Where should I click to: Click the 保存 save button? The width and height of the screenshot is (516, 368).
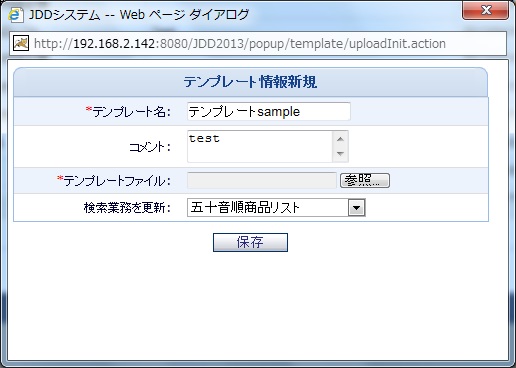(250, 242)
